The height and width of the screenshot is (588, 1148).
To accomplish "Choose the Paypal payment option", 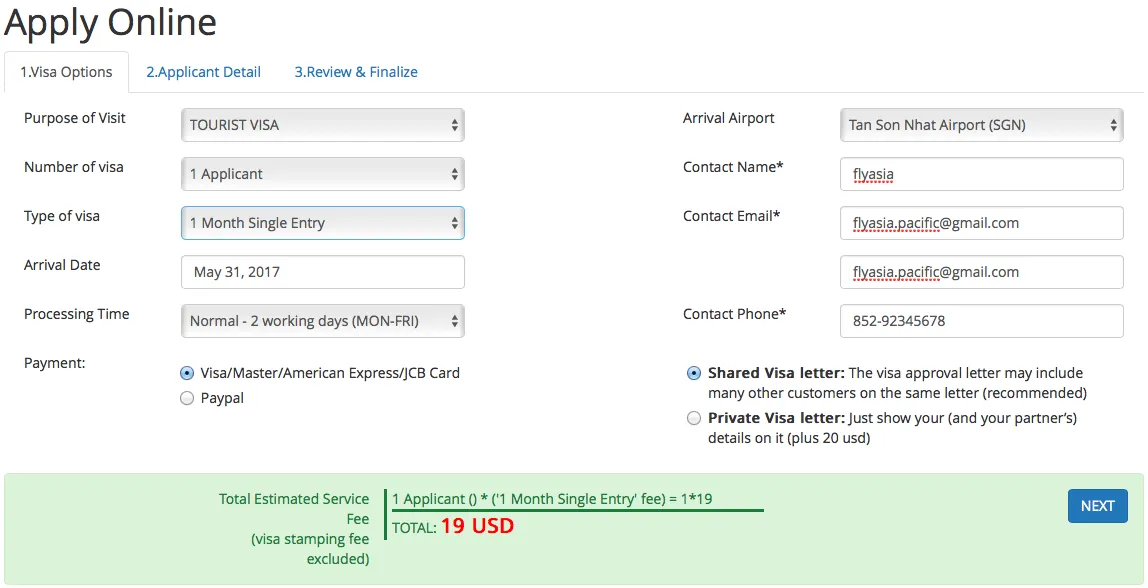I will pos(187,398).
